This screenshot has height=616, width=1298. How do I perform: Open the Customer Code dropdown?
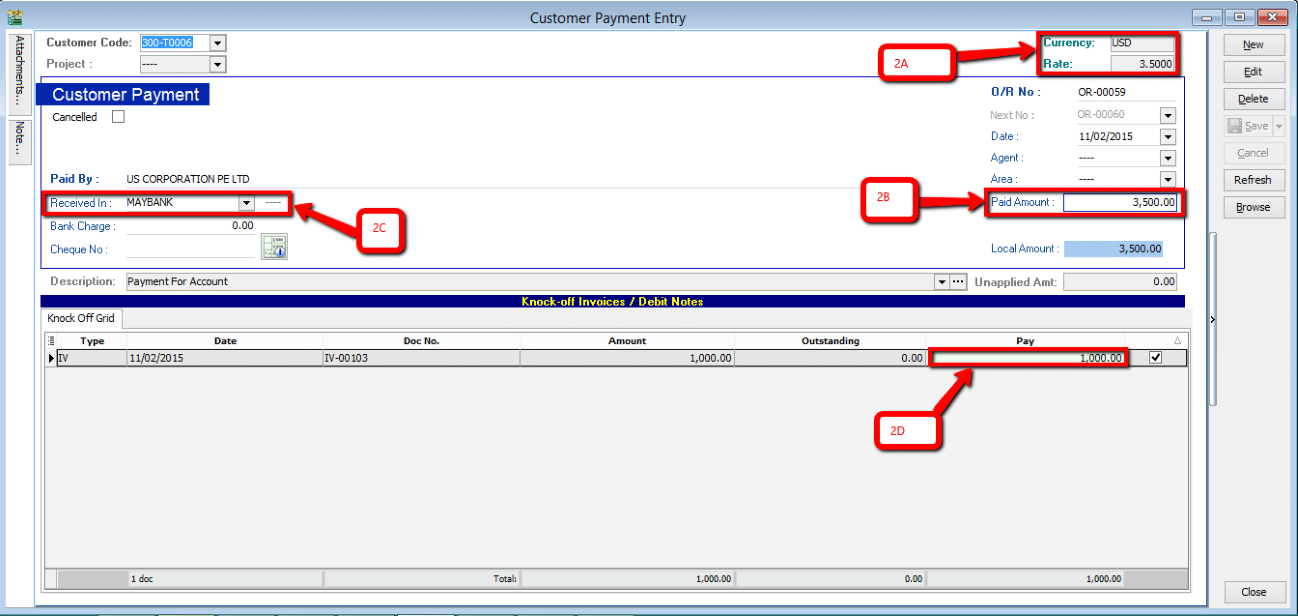tap(218, 43)
